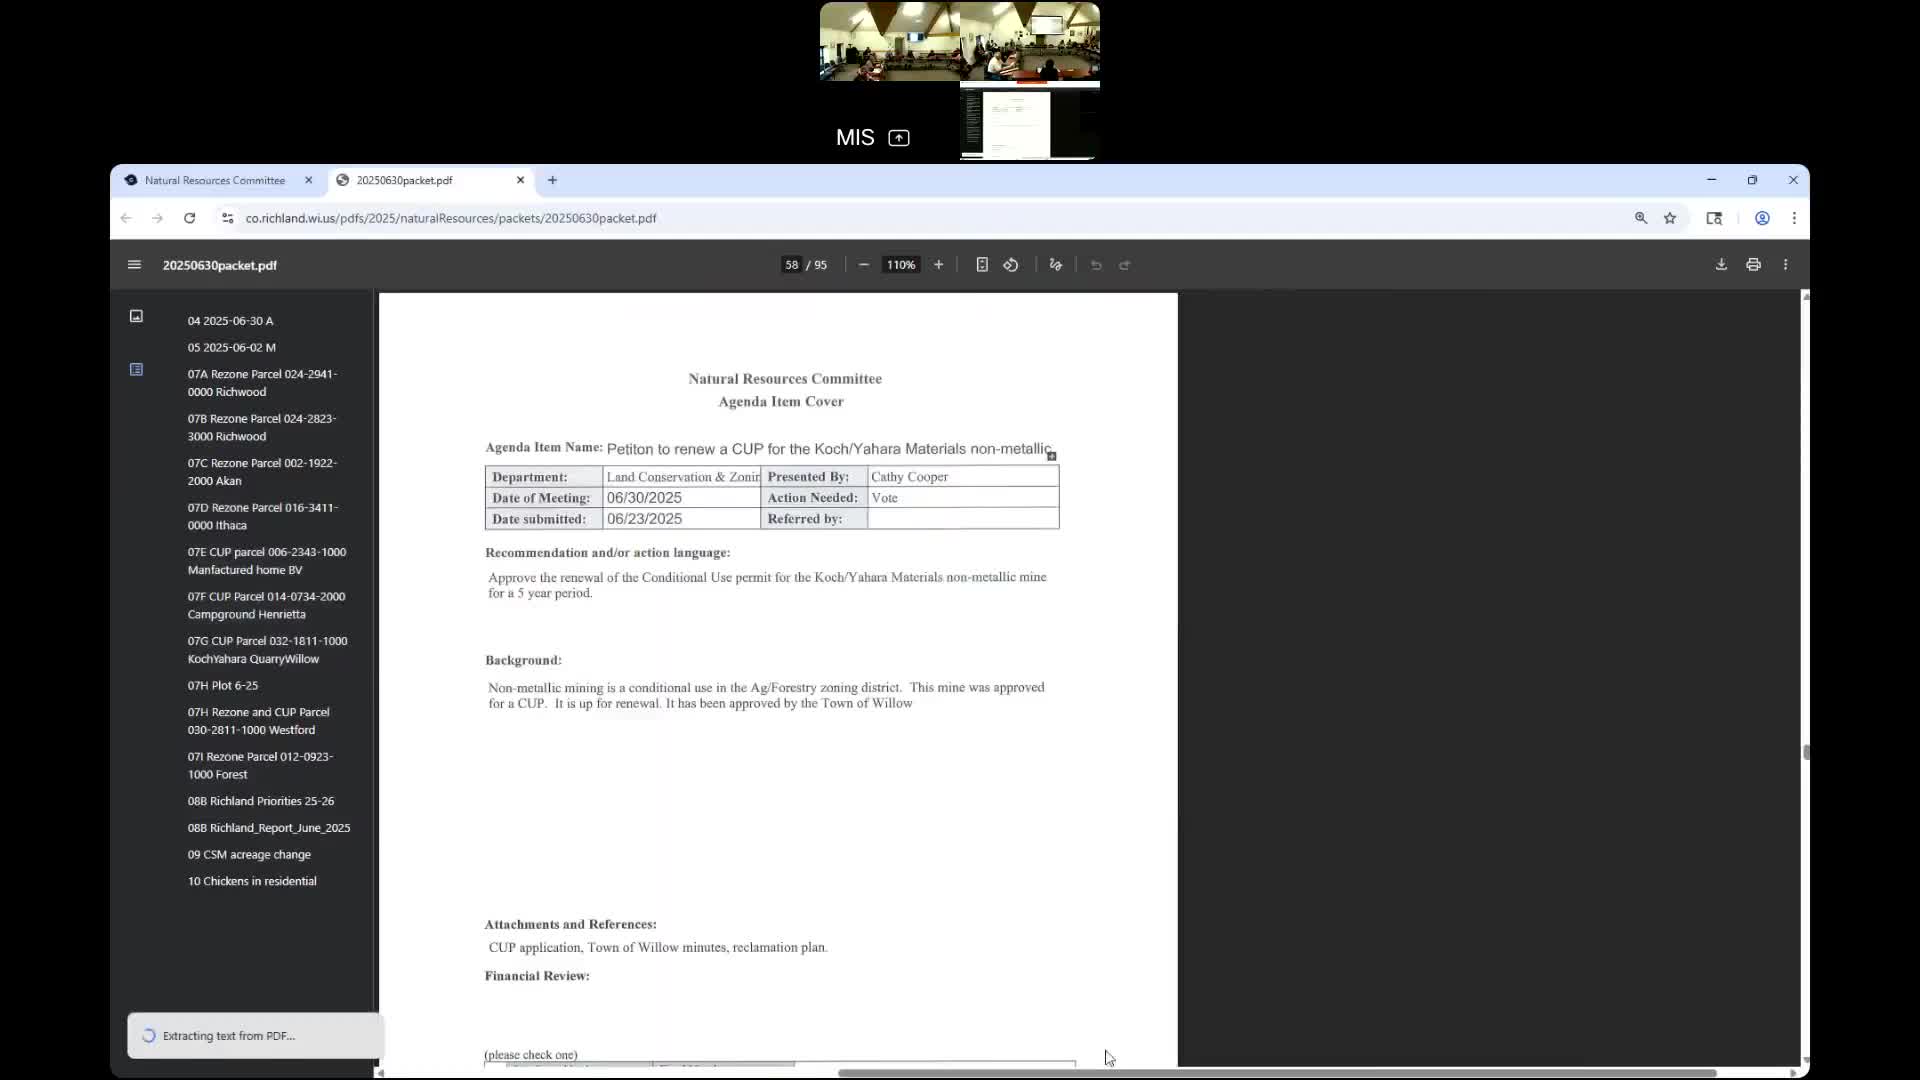The width and height of the screenshot is (1920, 1080).
Task: Zoom in with the plus icon
Action: pyautogui.click(x=938, y=265)
